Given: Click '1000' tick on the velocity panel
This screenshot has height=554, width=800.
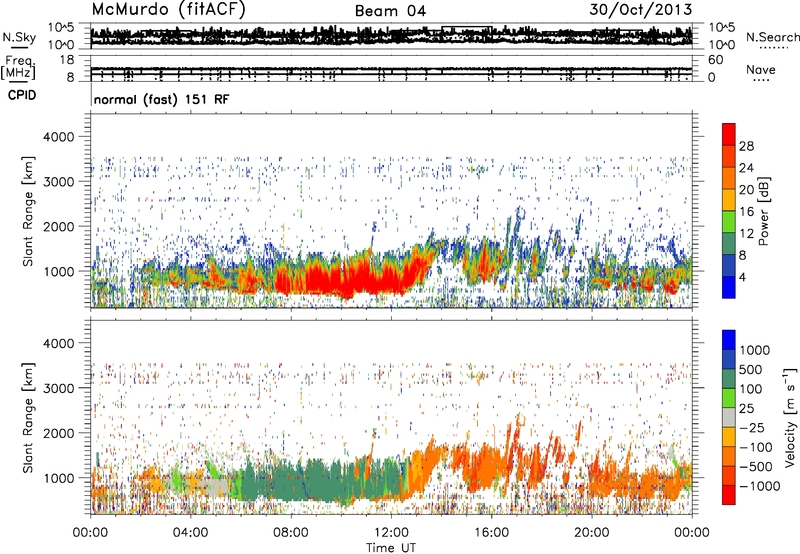Looking at the screenshot, I should [x=59, y=478].
